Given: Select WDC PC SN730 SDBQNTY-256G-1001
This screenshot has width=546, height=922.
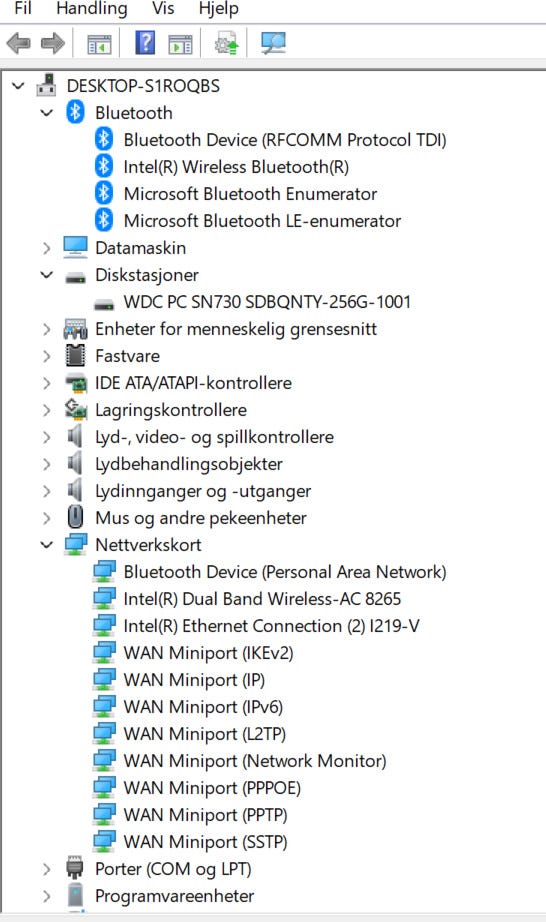Looking at the screenshot, I should coord(267,302).
